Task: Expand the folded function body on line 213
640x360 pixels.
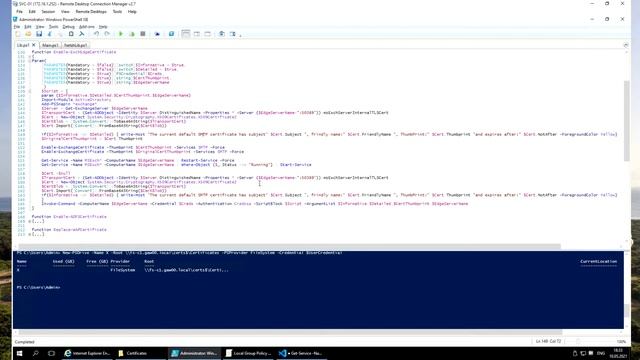Action: tap(29, 234)
